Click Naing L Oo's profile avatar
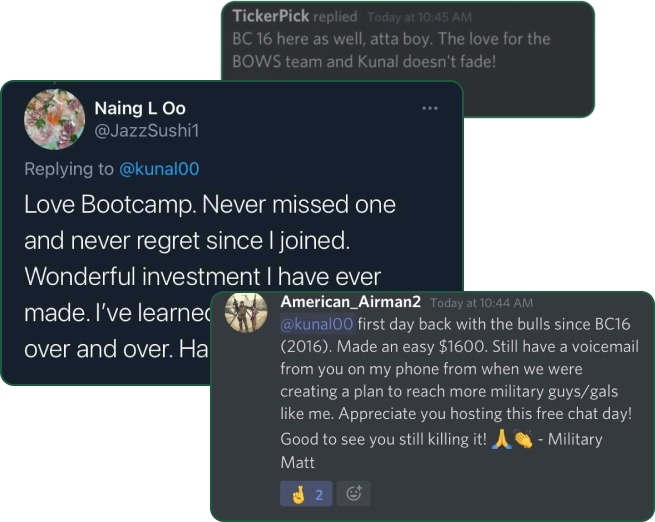 pos(54,119)
